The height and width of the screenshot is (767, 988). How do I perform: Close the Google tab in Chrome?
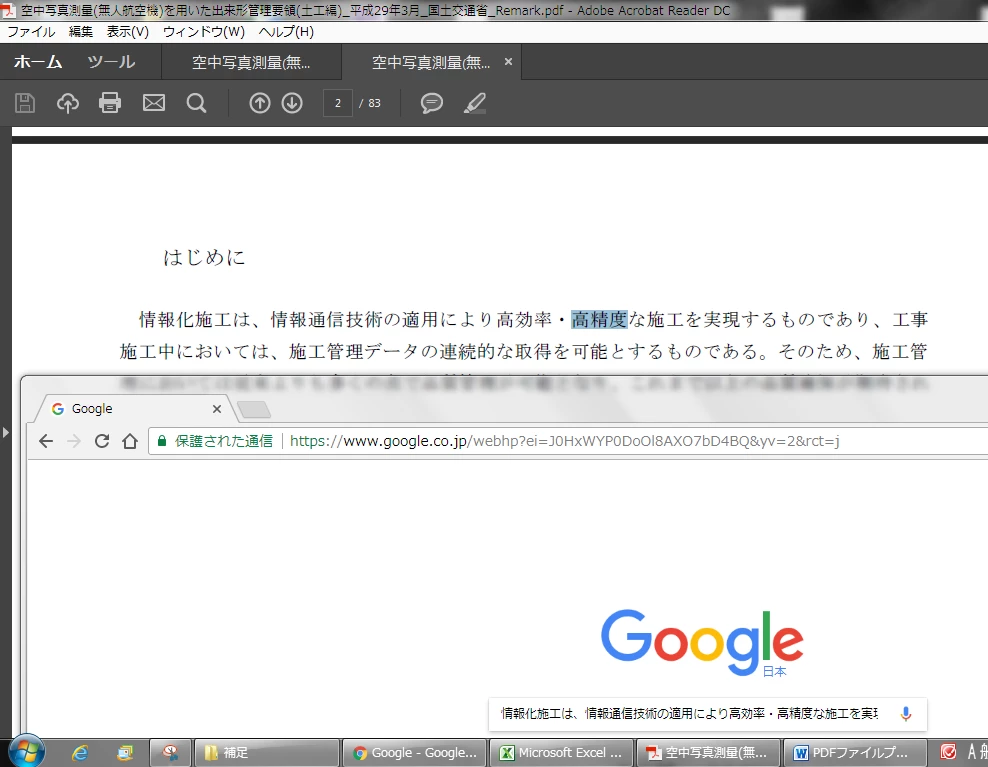coord(217,409)
